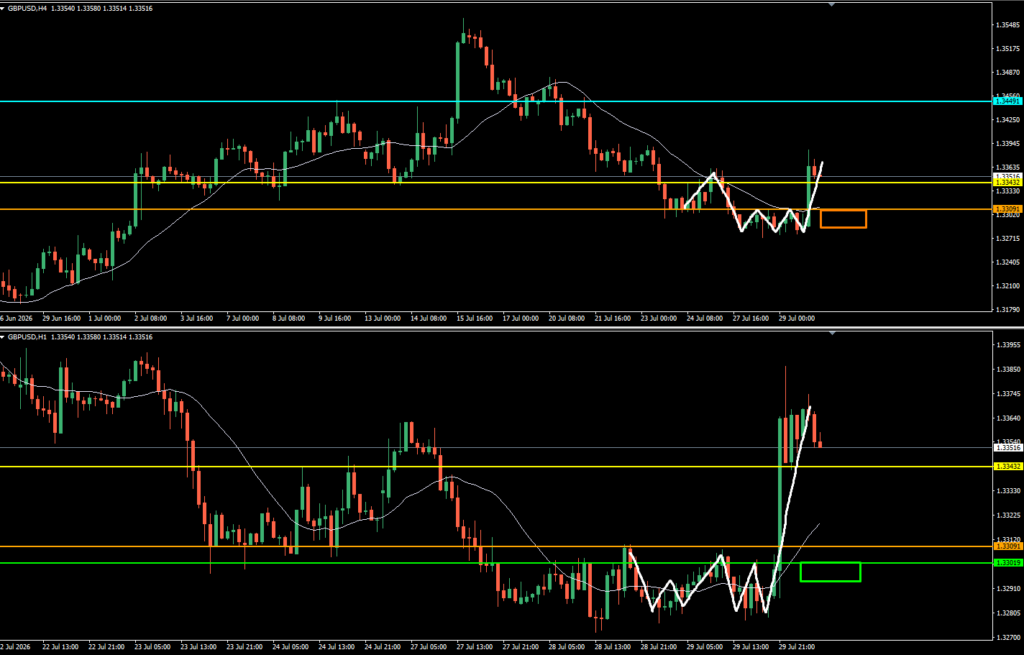Viewport: 1024px width, 655px height.
Task: Click the yellow 1.33432 label on H4 chart
Action: [1008, 183]
